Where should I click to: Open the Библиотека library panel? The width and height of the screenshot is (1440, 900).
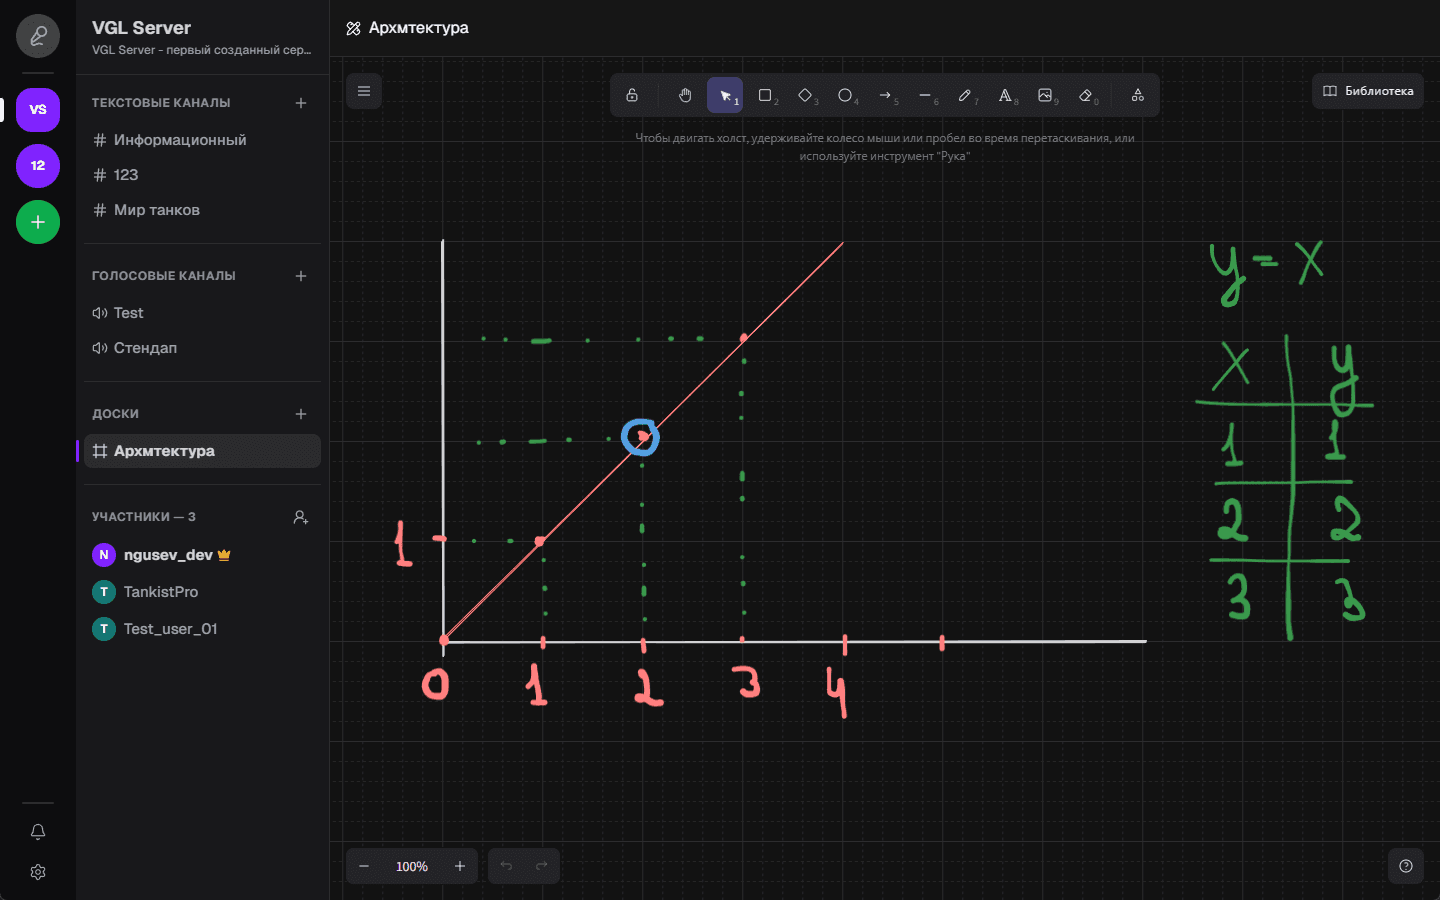tap(1368, 91)
